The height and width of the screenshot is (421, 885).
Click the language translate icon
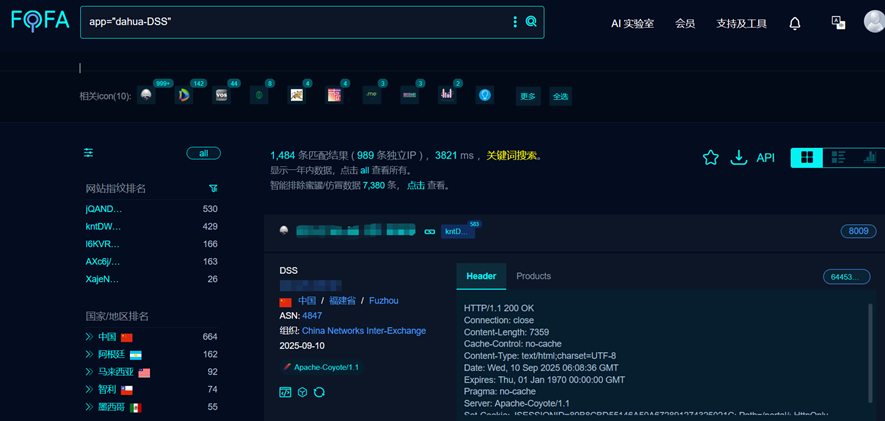pyautogui.click(x=838, y=23)
